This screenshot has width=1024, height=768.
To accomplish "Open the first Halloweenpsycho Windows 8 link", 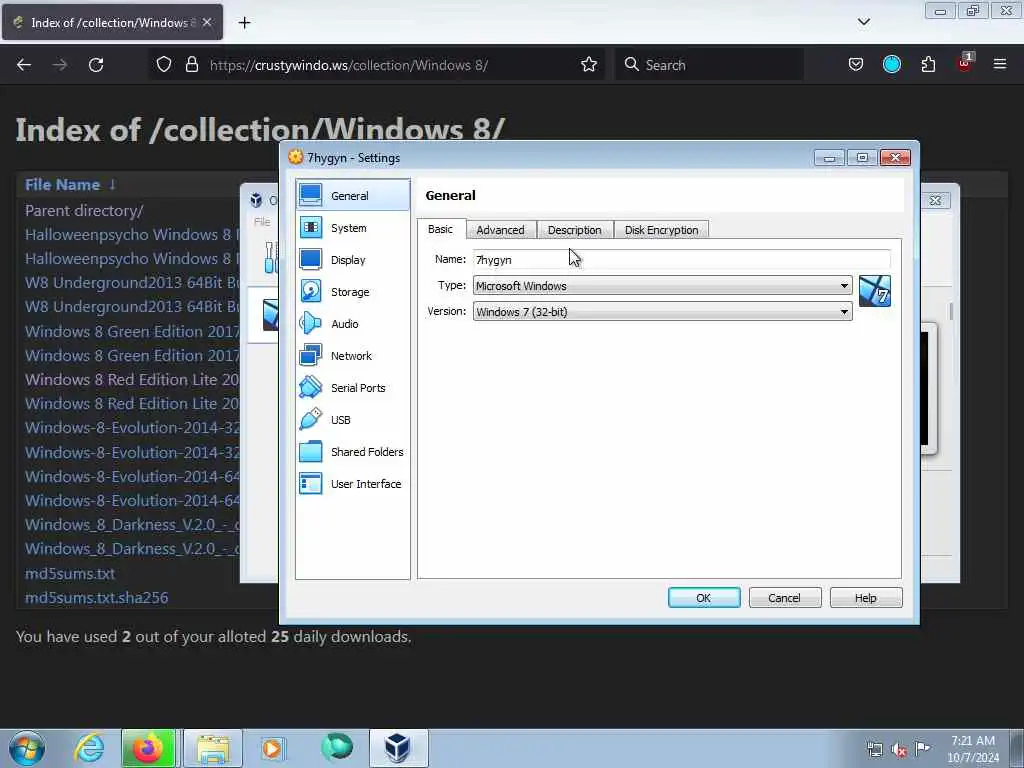I will [132, 234].
